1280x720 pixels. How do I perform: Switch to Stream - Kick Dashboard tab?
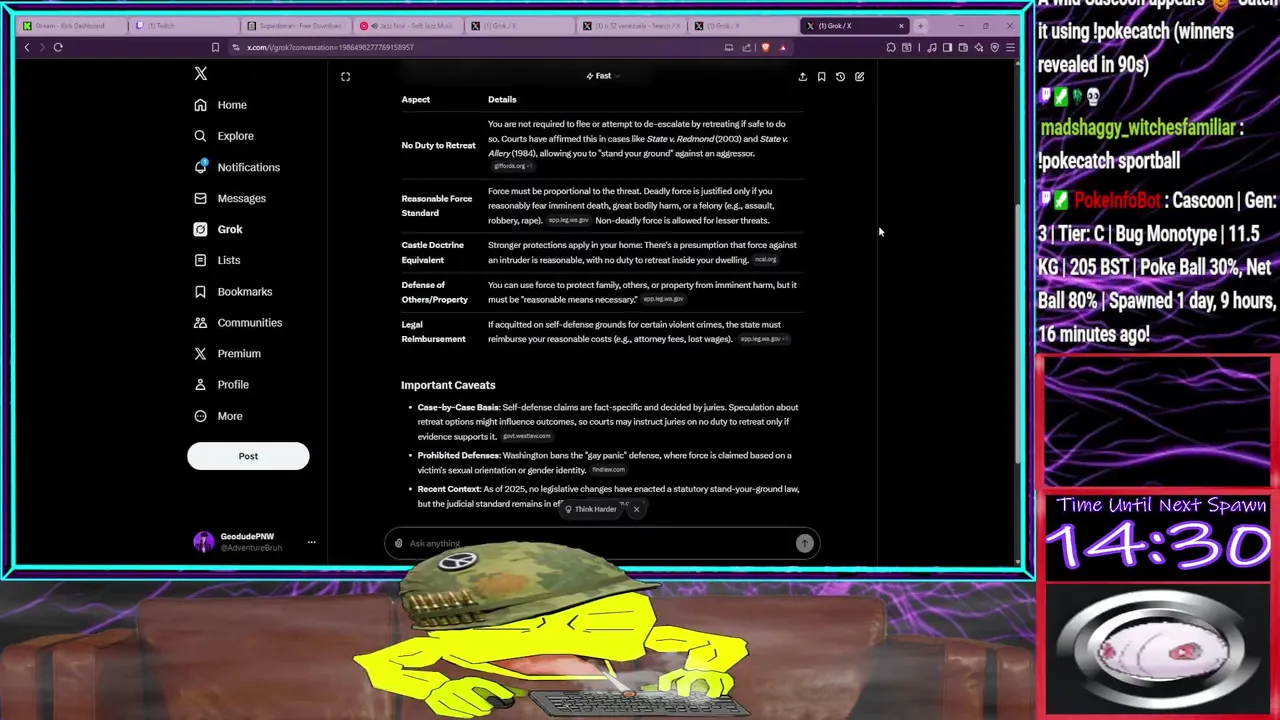[x=70, y=25]
